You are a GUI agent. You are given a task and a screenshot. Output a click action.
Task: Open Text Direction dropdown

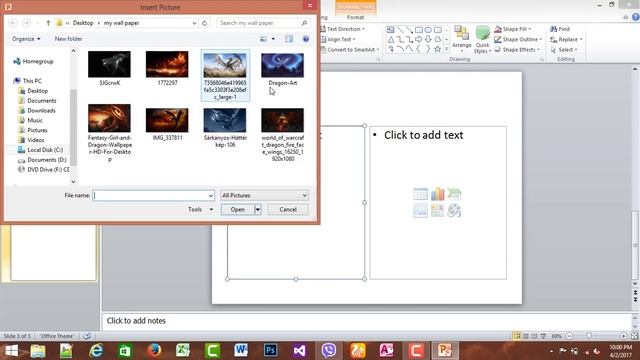click(343, 29)
